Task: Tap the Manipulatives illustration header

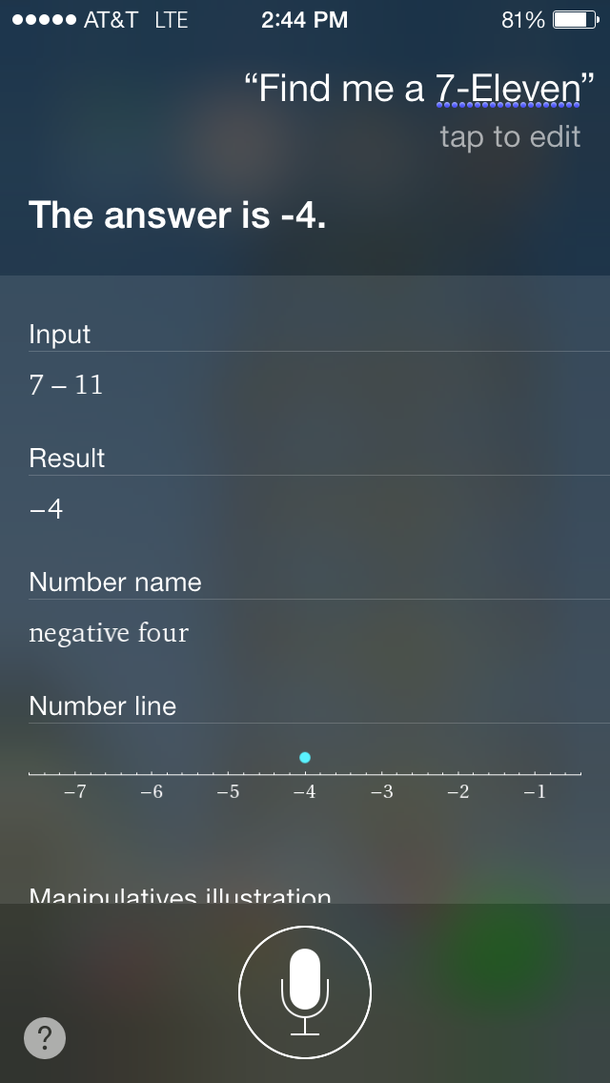Action: (x=180, y=895)
